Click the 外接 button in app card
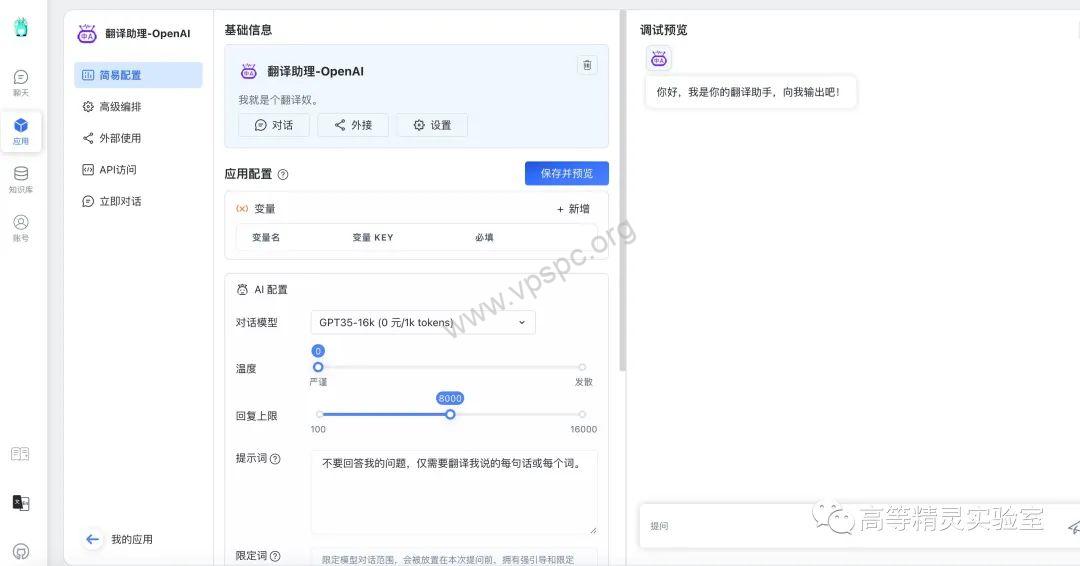This screenshot has height=566, width=1080. [x=353, y=125]
